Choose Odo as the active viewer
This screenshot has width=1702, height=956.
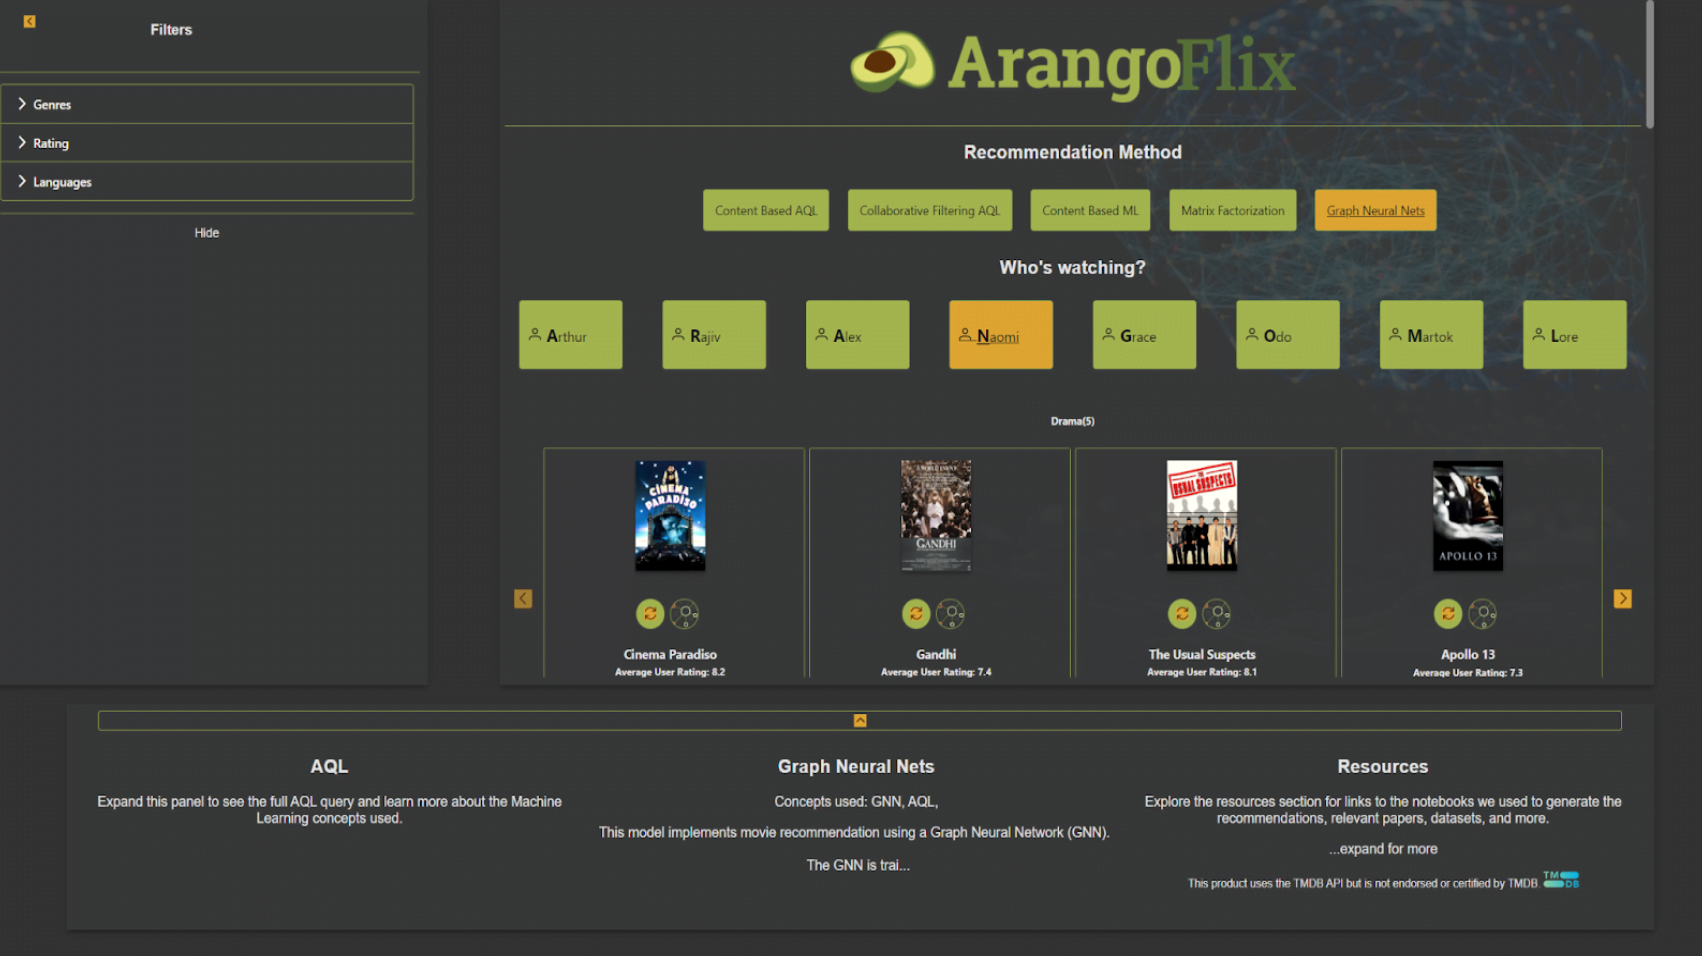click(1287, 335)
